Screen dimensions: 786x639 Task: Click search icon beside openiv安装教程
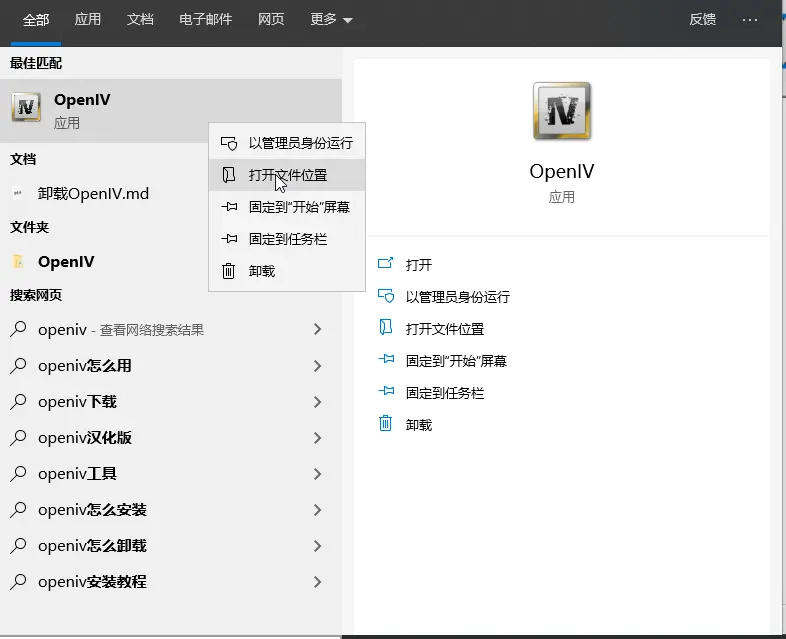[18, 581]
